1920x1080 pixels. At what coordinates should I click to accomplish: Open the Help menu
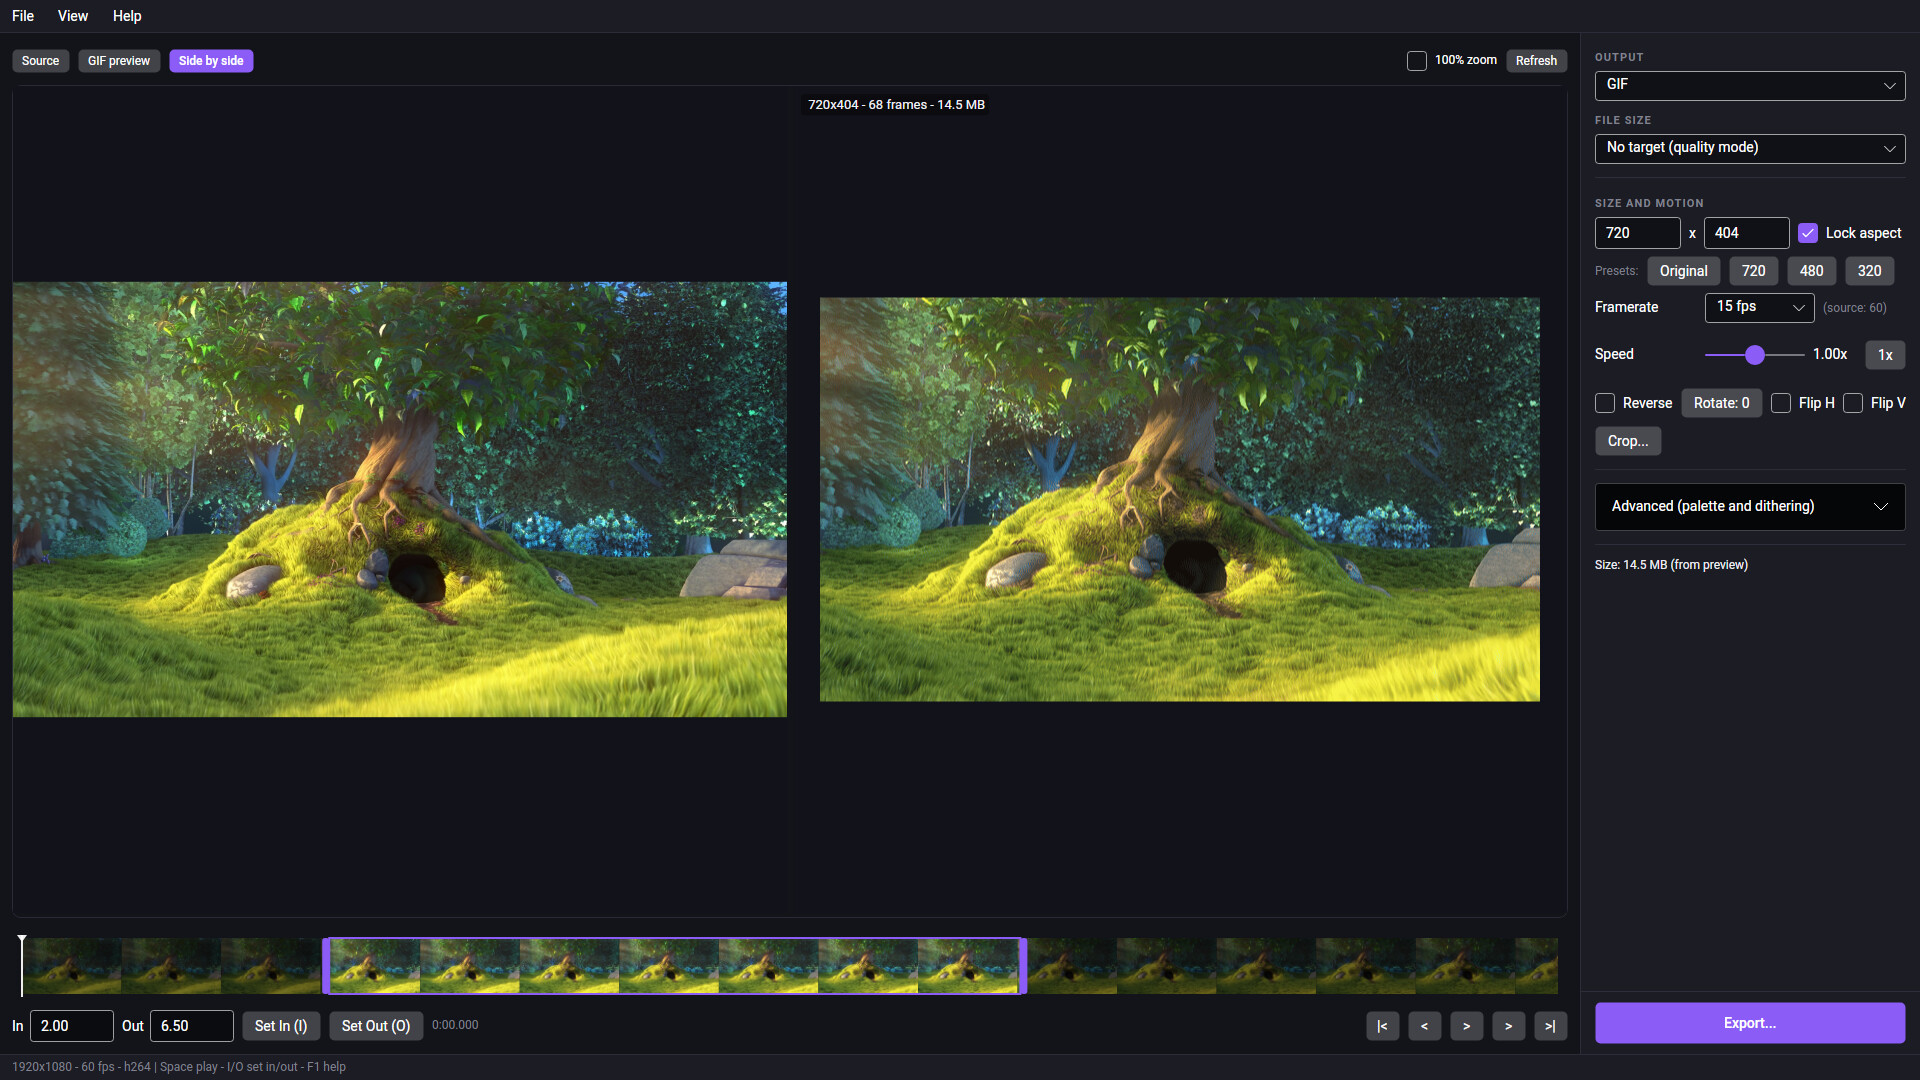point(127,16)
